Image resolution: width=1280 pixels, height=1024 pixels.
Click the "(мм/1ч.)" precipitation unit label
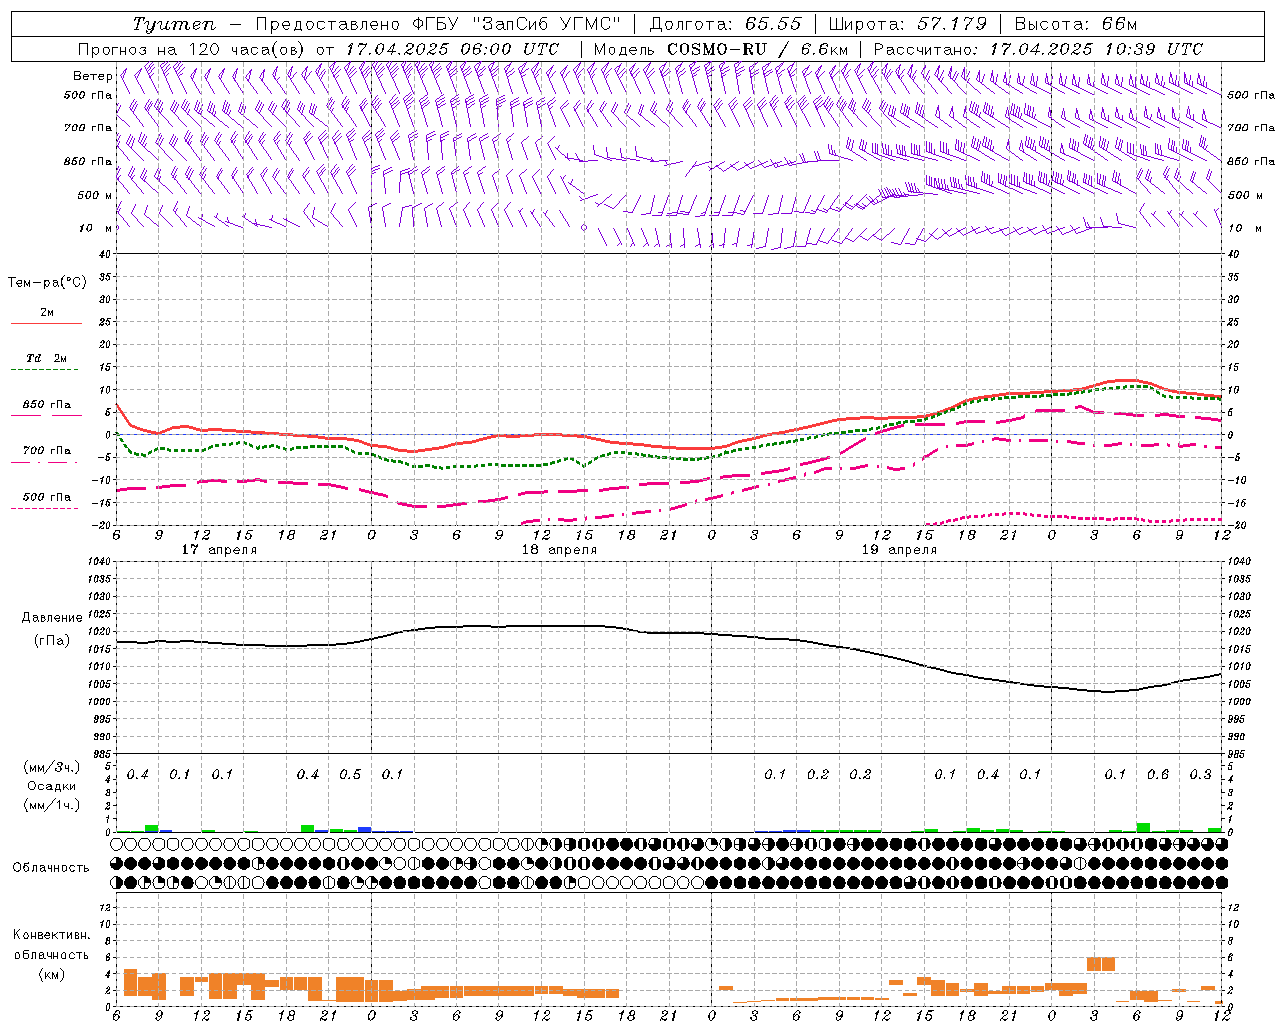point(51,805)
